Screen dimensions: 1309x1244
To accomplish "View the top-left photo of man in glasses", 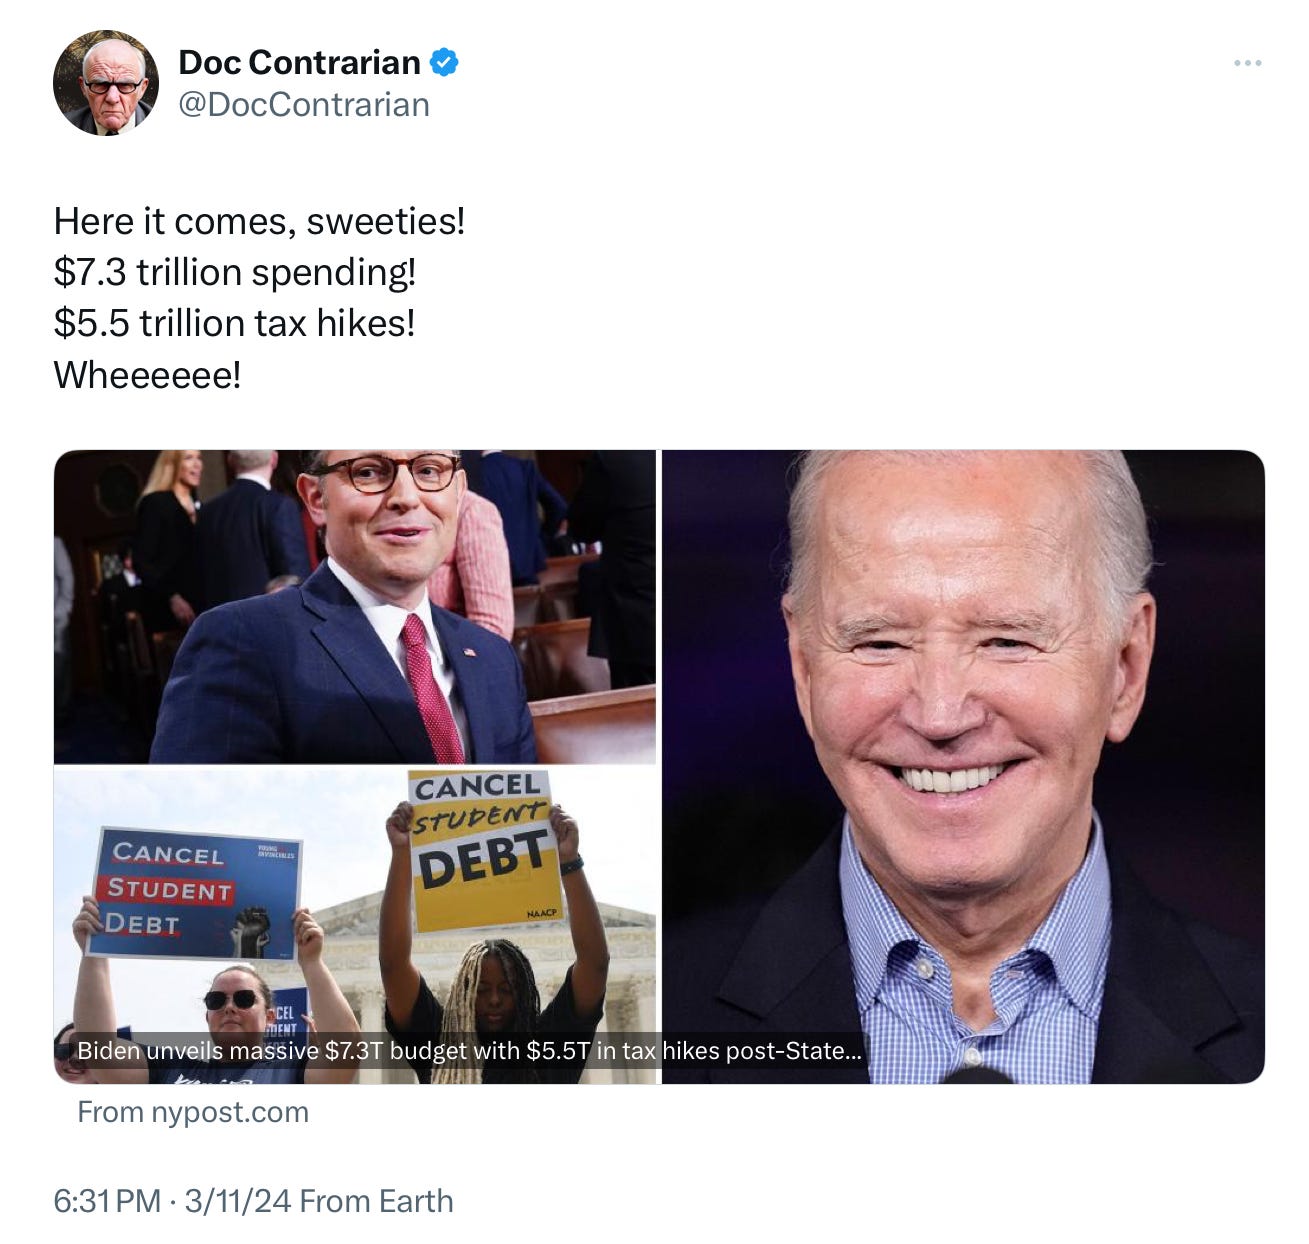I will click(355, 607).
